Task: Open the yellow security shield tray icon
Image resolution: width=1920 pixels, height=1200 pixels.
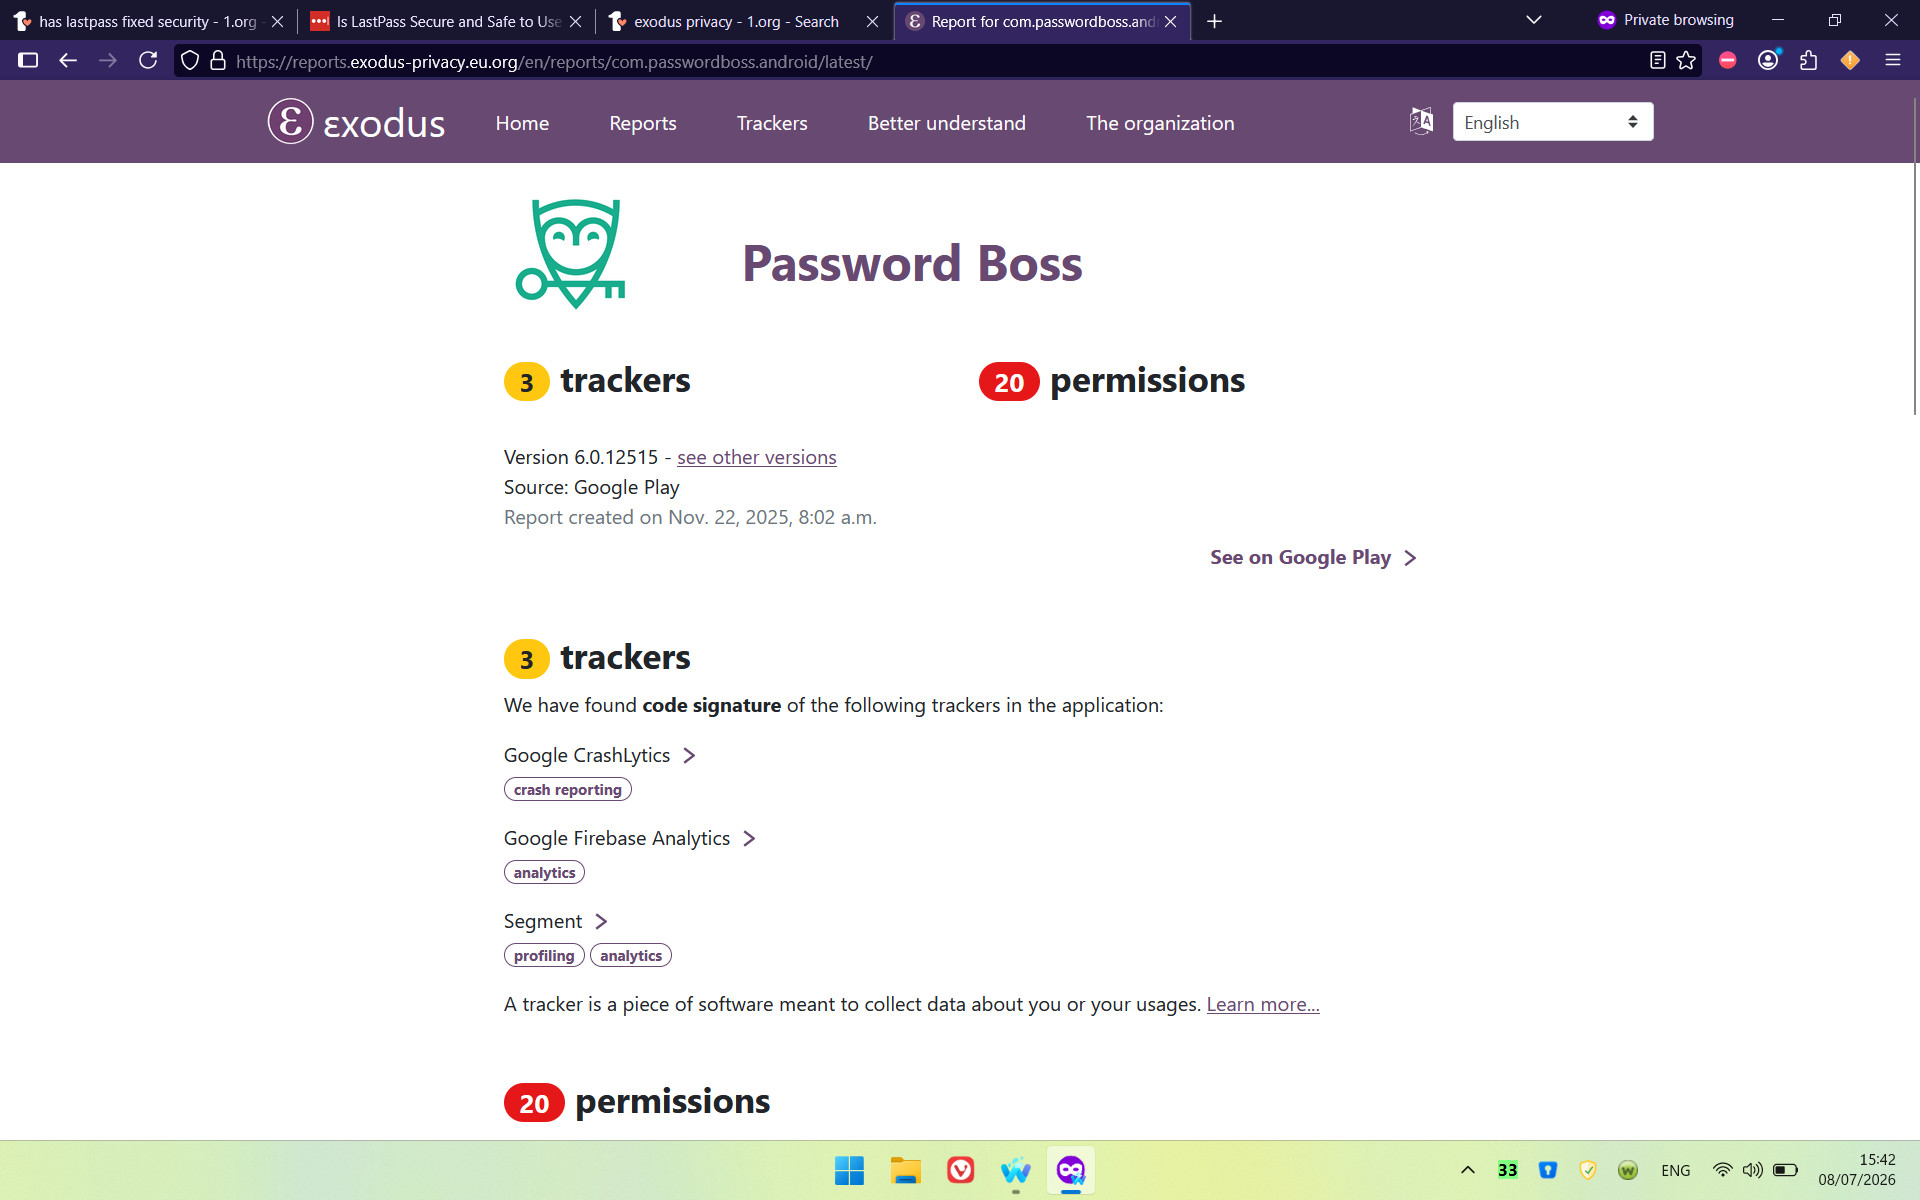Action: point(1587,1170)
